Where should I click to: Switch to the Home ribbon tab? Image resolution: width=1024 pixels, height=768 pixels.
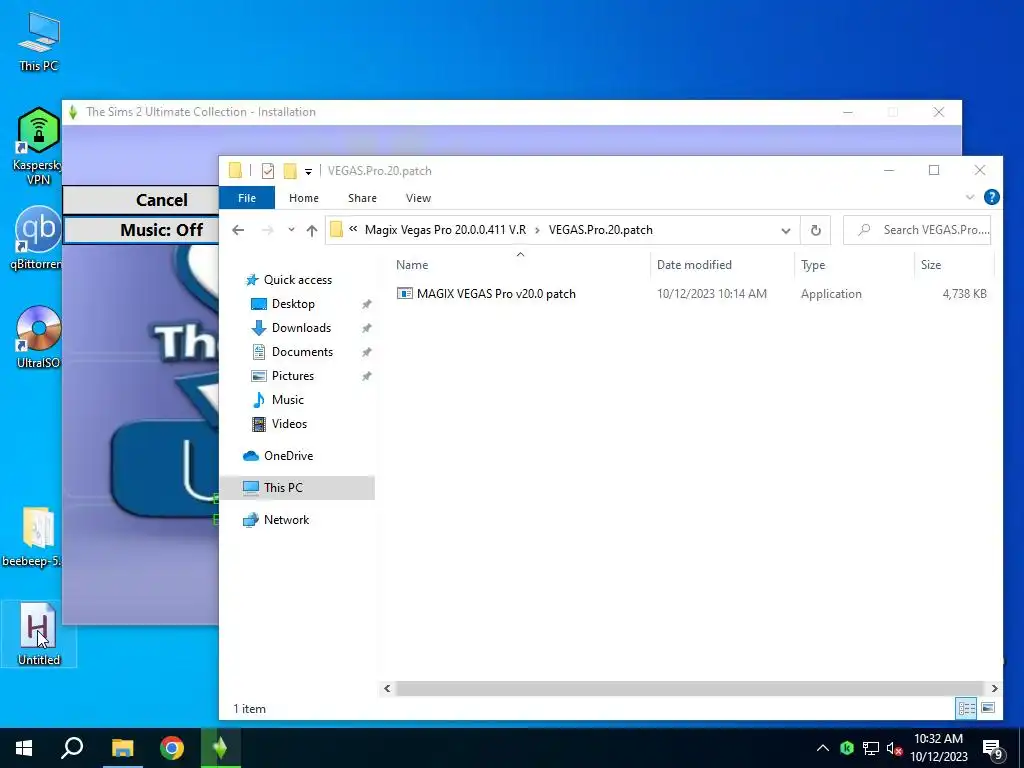pyautogui.click(x=304, y=198)
